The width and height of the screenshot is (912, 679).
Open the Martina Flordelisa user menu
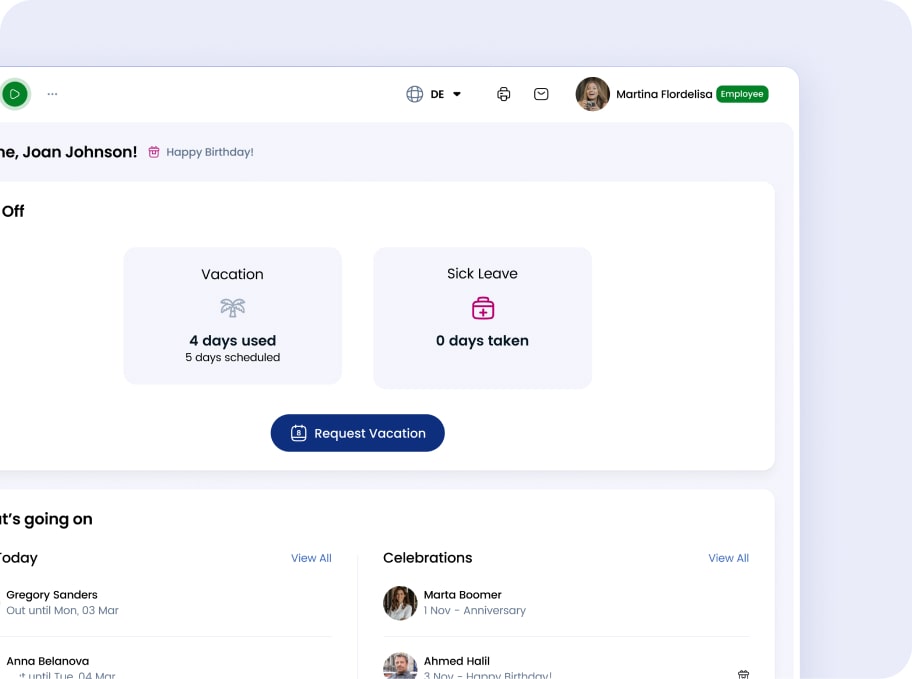pos(664,94)
